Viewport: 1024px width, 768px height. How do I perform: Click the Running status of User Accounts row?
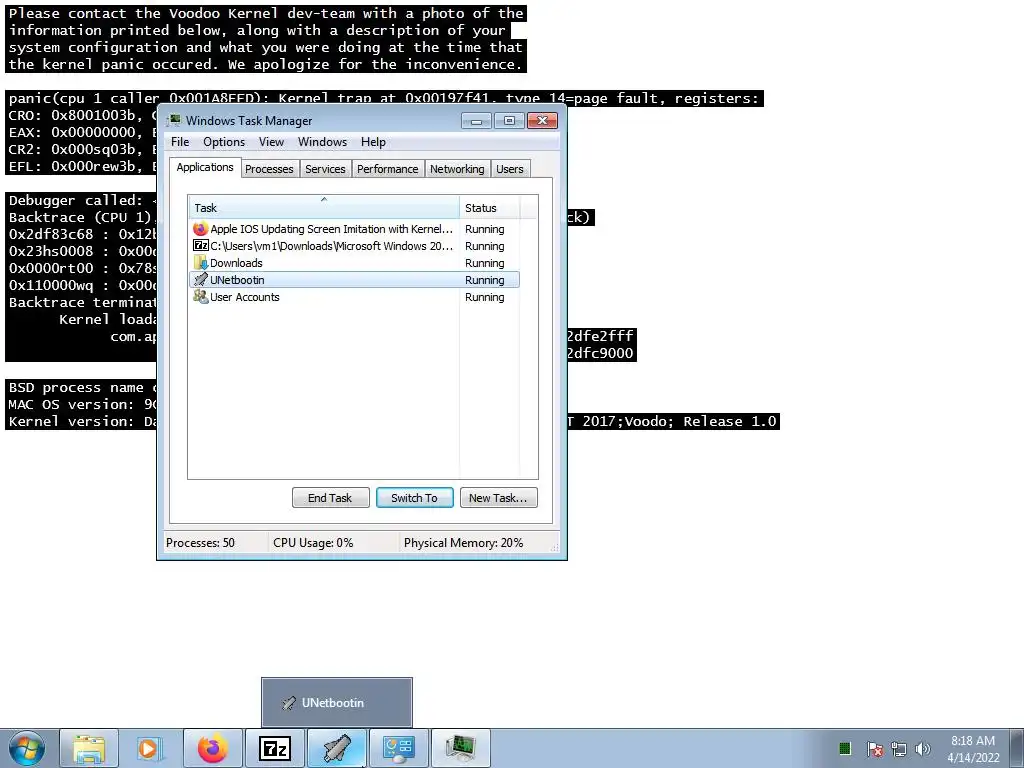point(485,296)
